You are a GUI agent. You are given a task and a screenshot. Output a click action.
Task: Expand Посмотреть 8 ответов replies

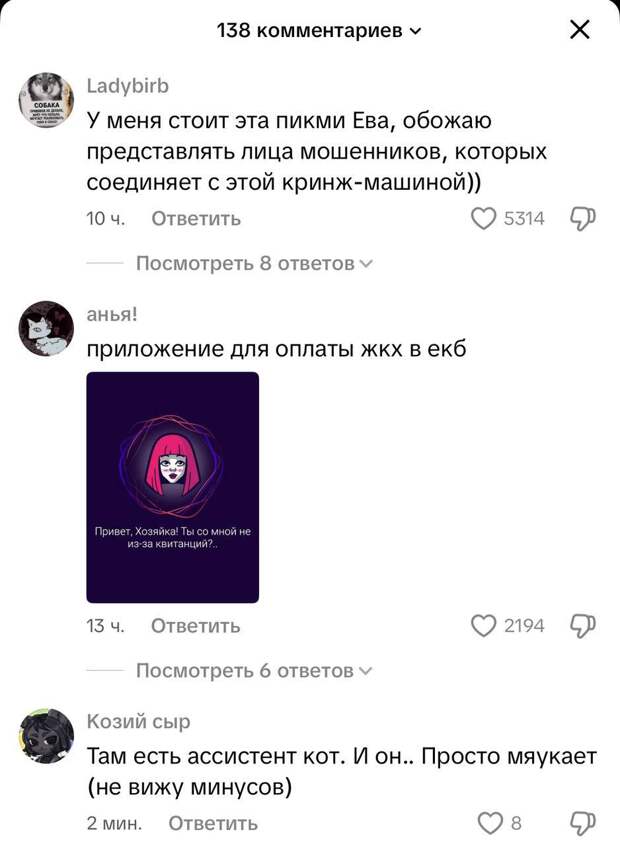pos(254,263)
